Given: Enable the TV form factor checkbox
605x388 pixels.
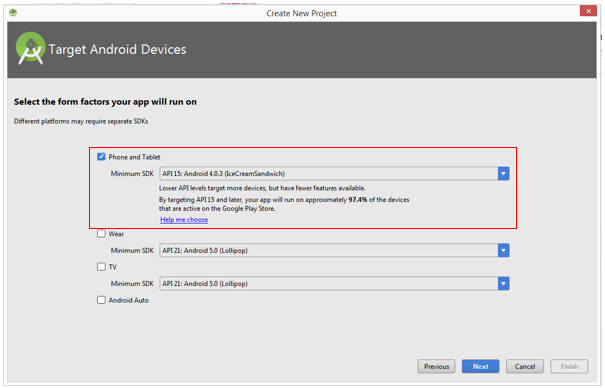Looking at the screenshot, I should (x=101, y=267).
